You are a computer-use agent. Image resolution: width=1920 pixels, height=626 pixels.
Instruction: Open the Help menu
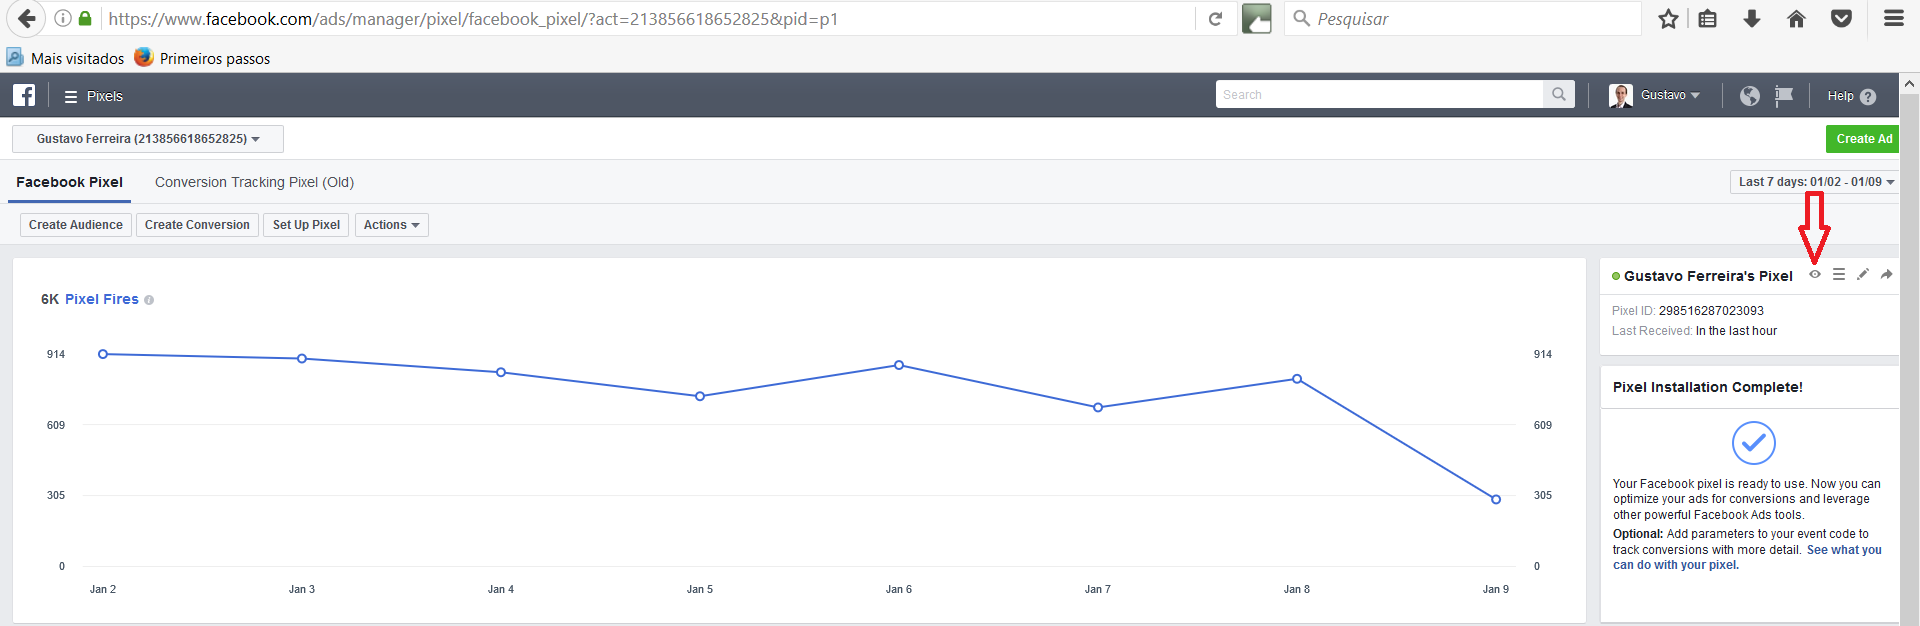[1852, 96]
